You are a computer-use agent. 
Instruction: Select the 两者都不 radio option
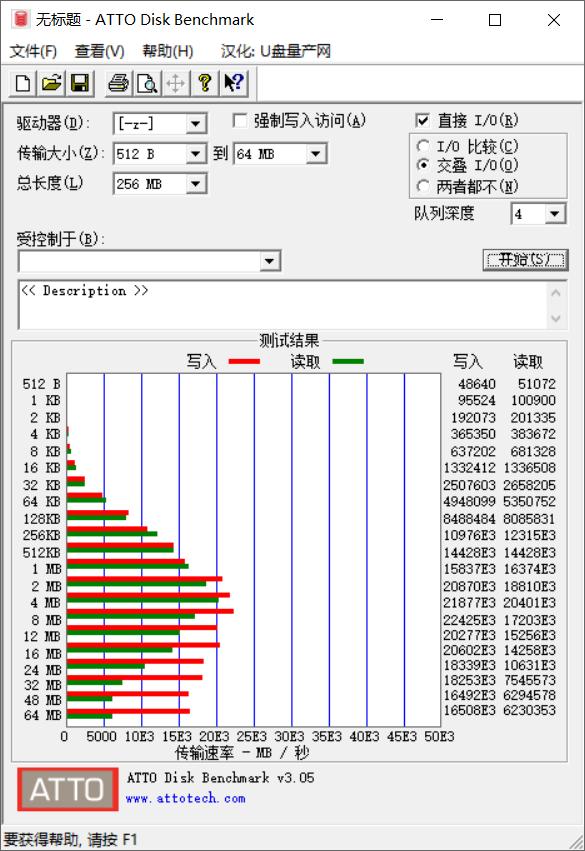pos(423,186)
